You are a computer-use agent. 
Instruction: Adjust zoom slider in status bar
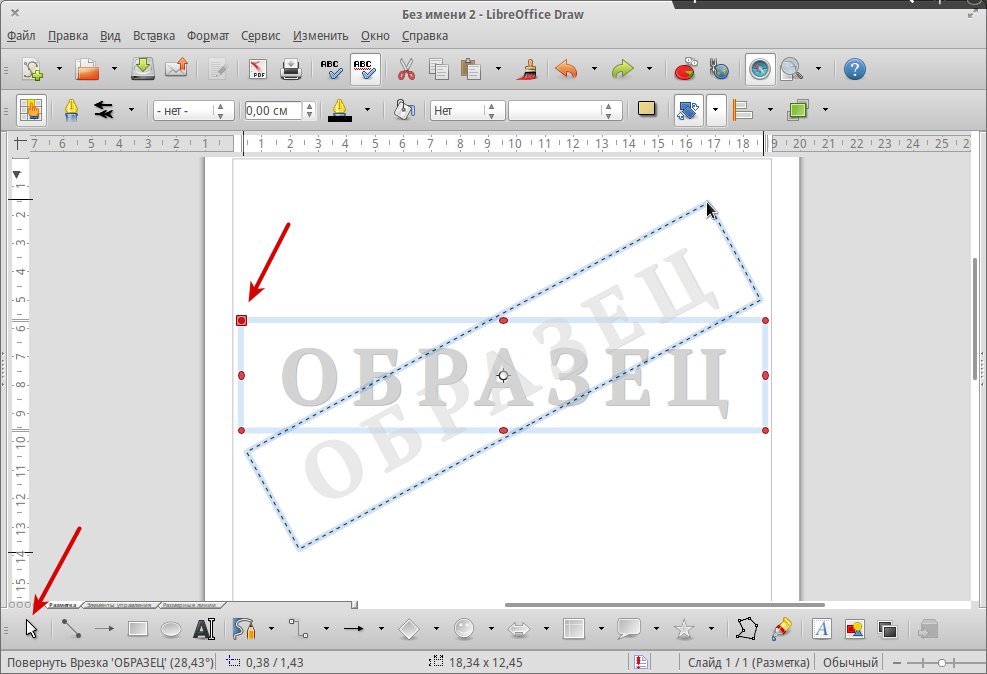tap(942, 663)
